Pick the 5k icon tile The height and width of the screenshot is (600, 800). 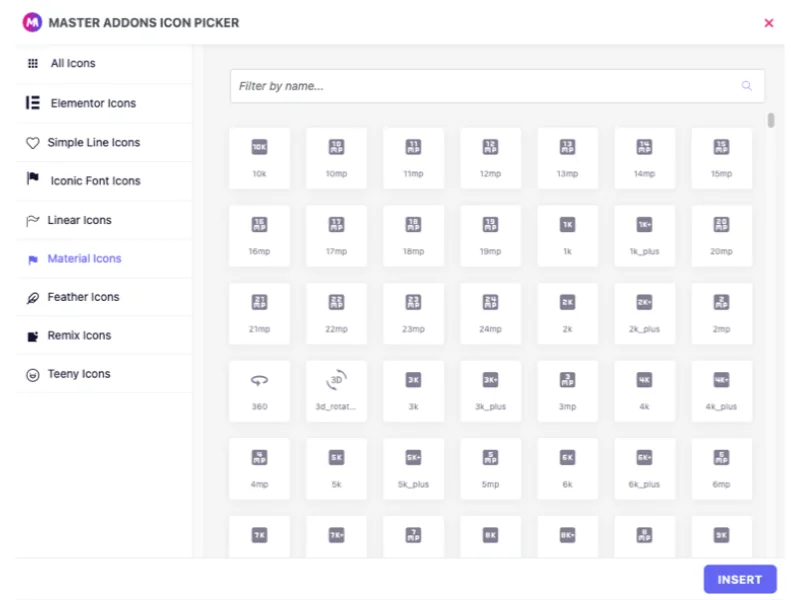336,468
